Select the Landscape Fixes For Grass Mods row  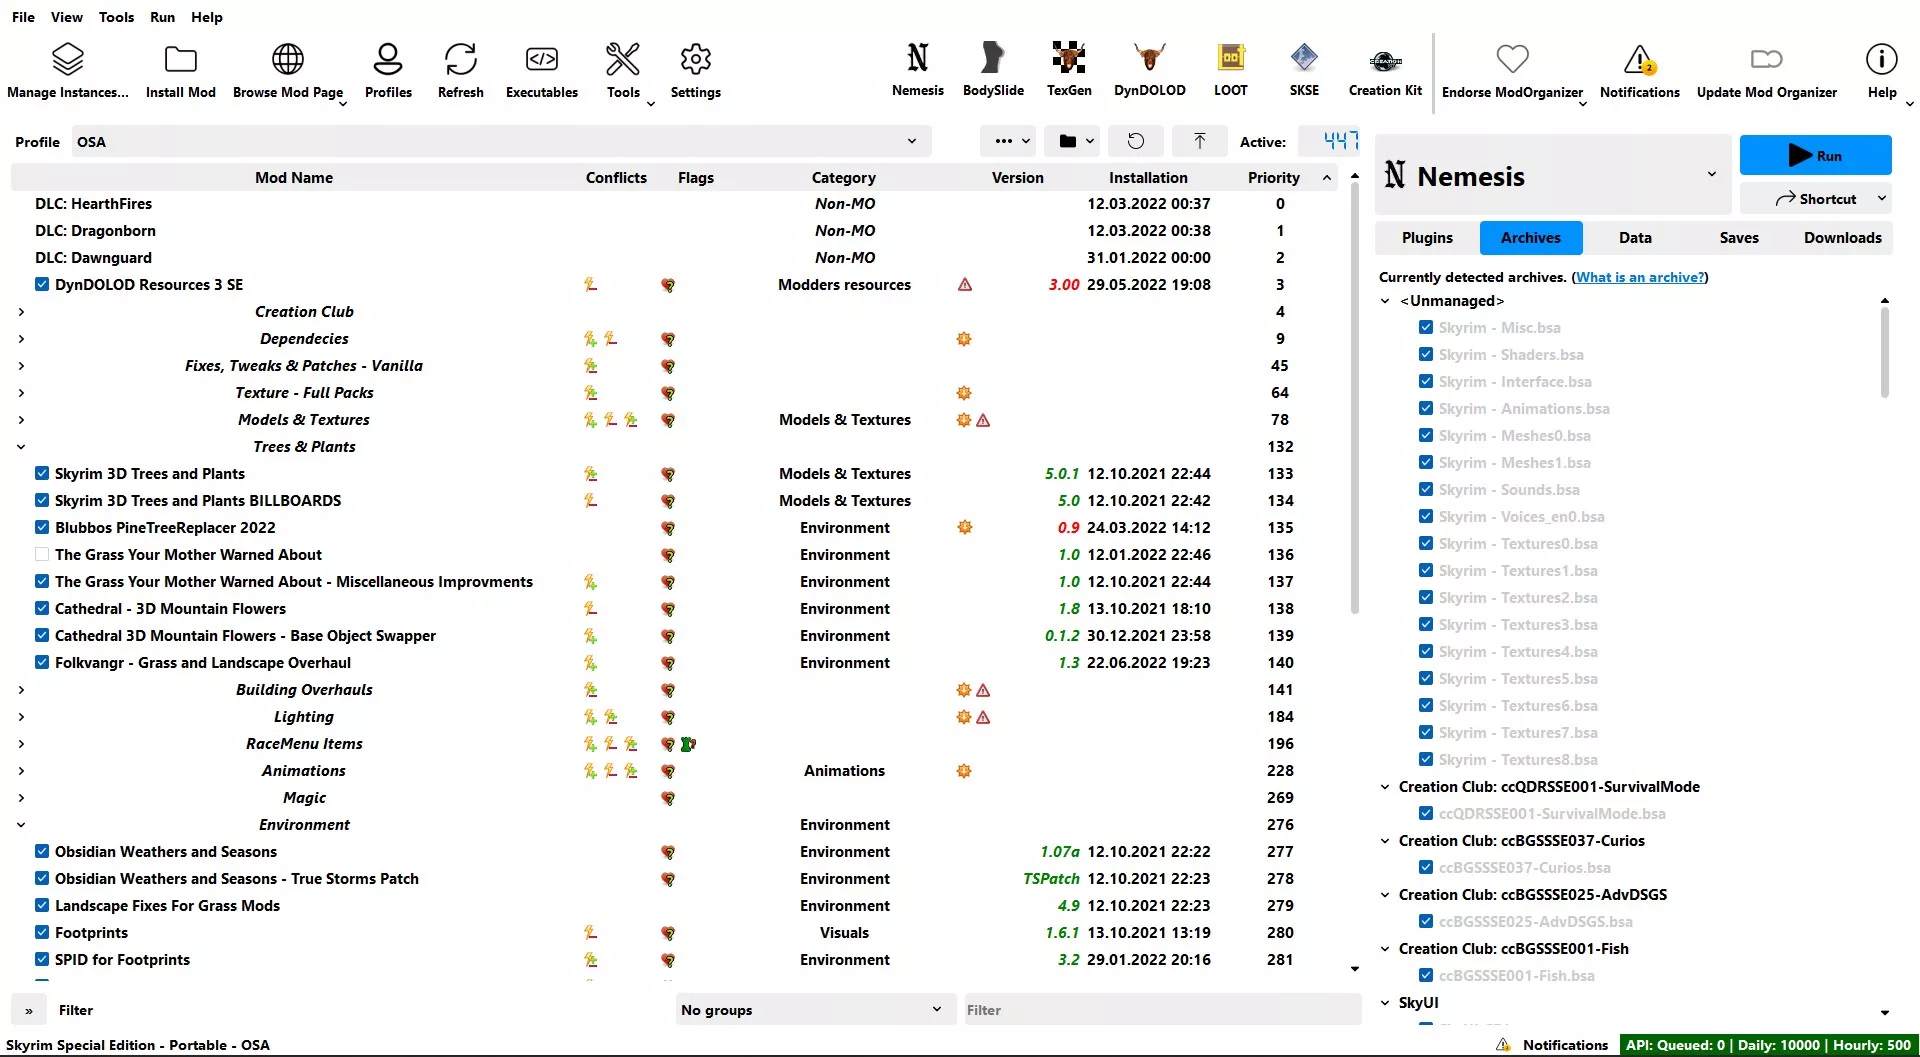675,905
